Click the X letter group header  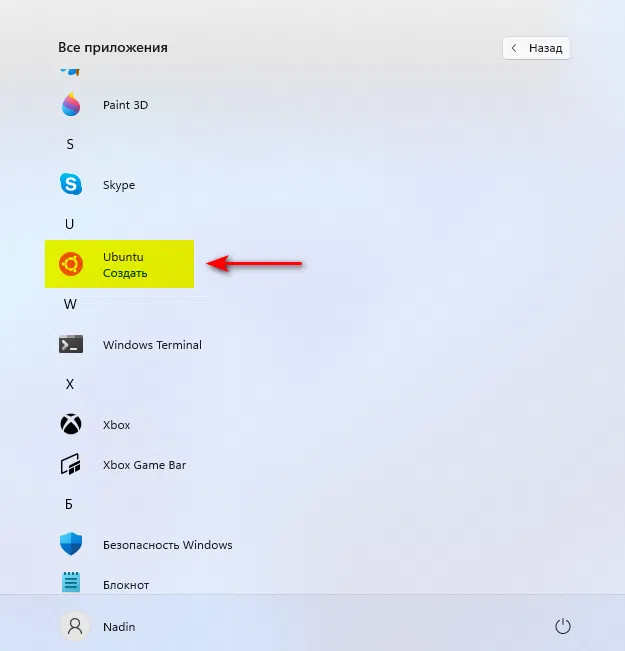point(70,384)
